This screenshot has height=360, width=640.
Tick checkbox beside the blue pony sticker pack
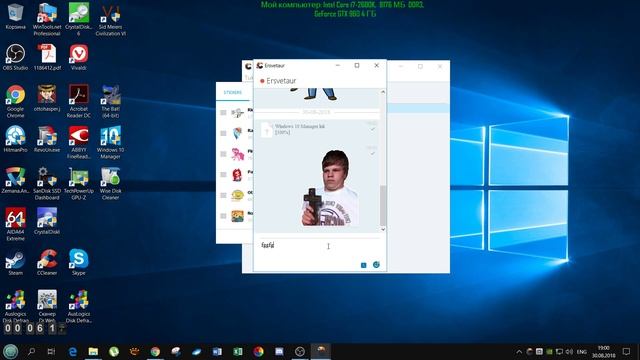223,133
